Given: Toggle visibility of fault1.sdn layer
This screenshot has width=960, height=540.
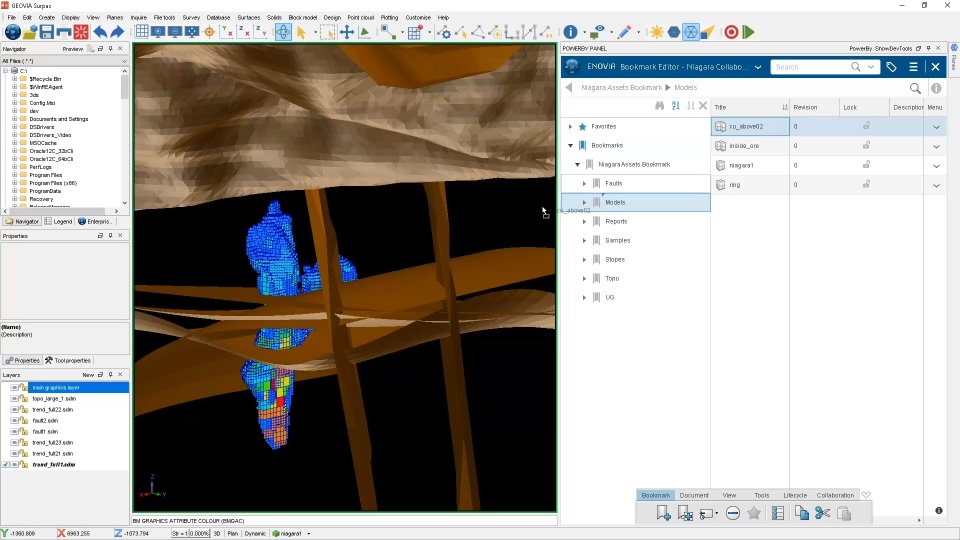Looking at the screenshot, I should 14,432.
